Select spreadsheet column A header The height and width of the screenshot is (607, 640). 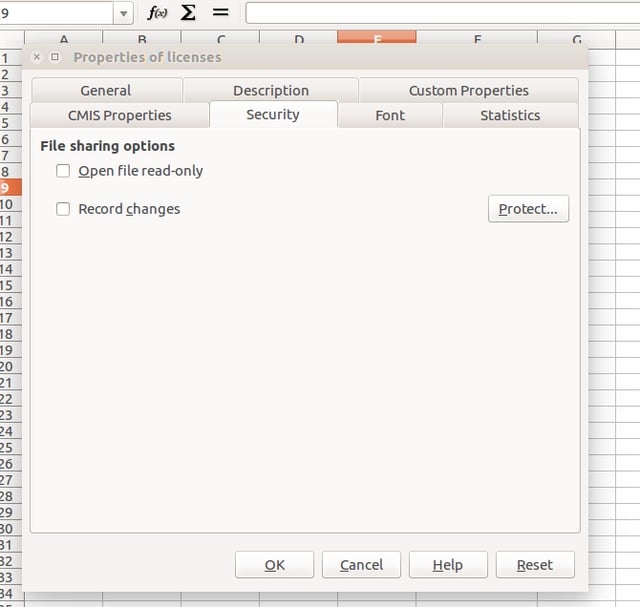(x=64, y=37)
